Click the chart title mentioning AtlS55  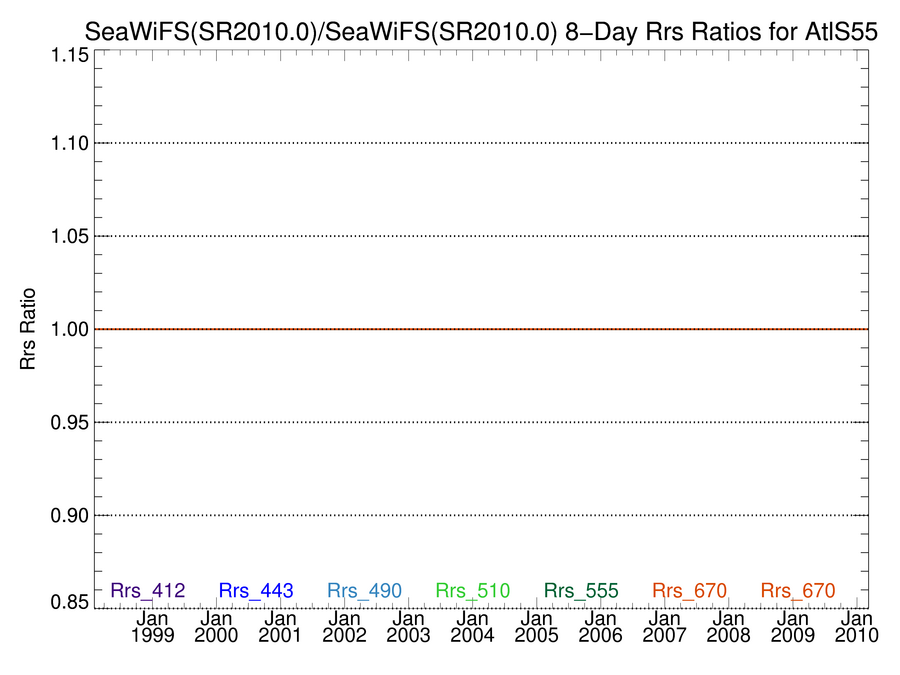[481, 32]
